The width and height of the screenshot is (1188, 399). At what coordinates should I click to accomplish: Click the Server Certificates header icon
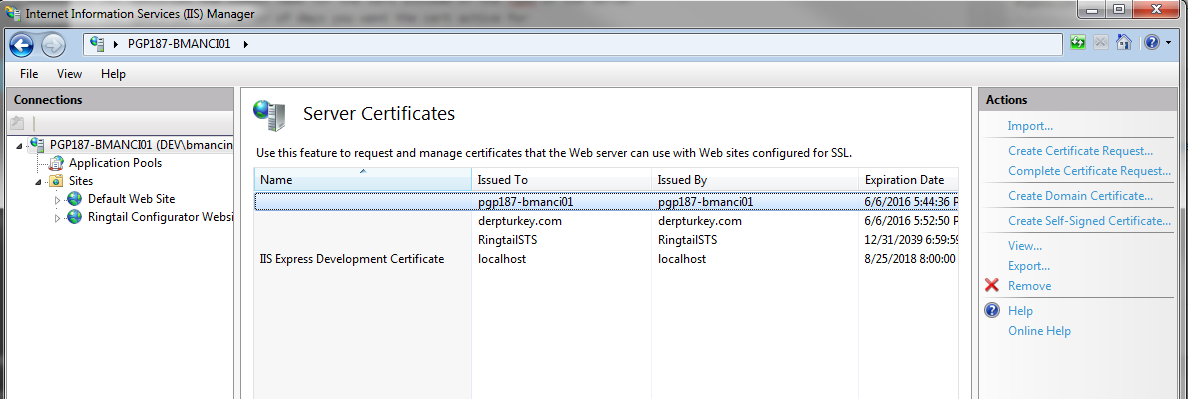[270, 115]
